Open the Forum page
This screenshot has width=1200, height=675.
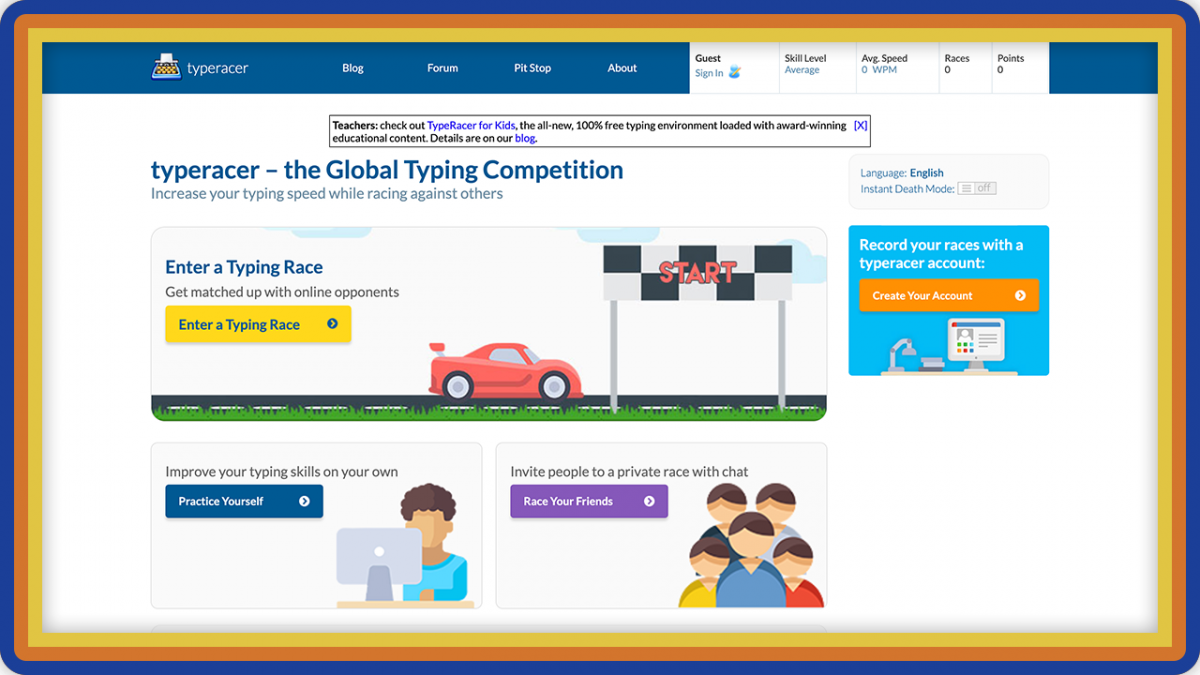tap(442, 68)
